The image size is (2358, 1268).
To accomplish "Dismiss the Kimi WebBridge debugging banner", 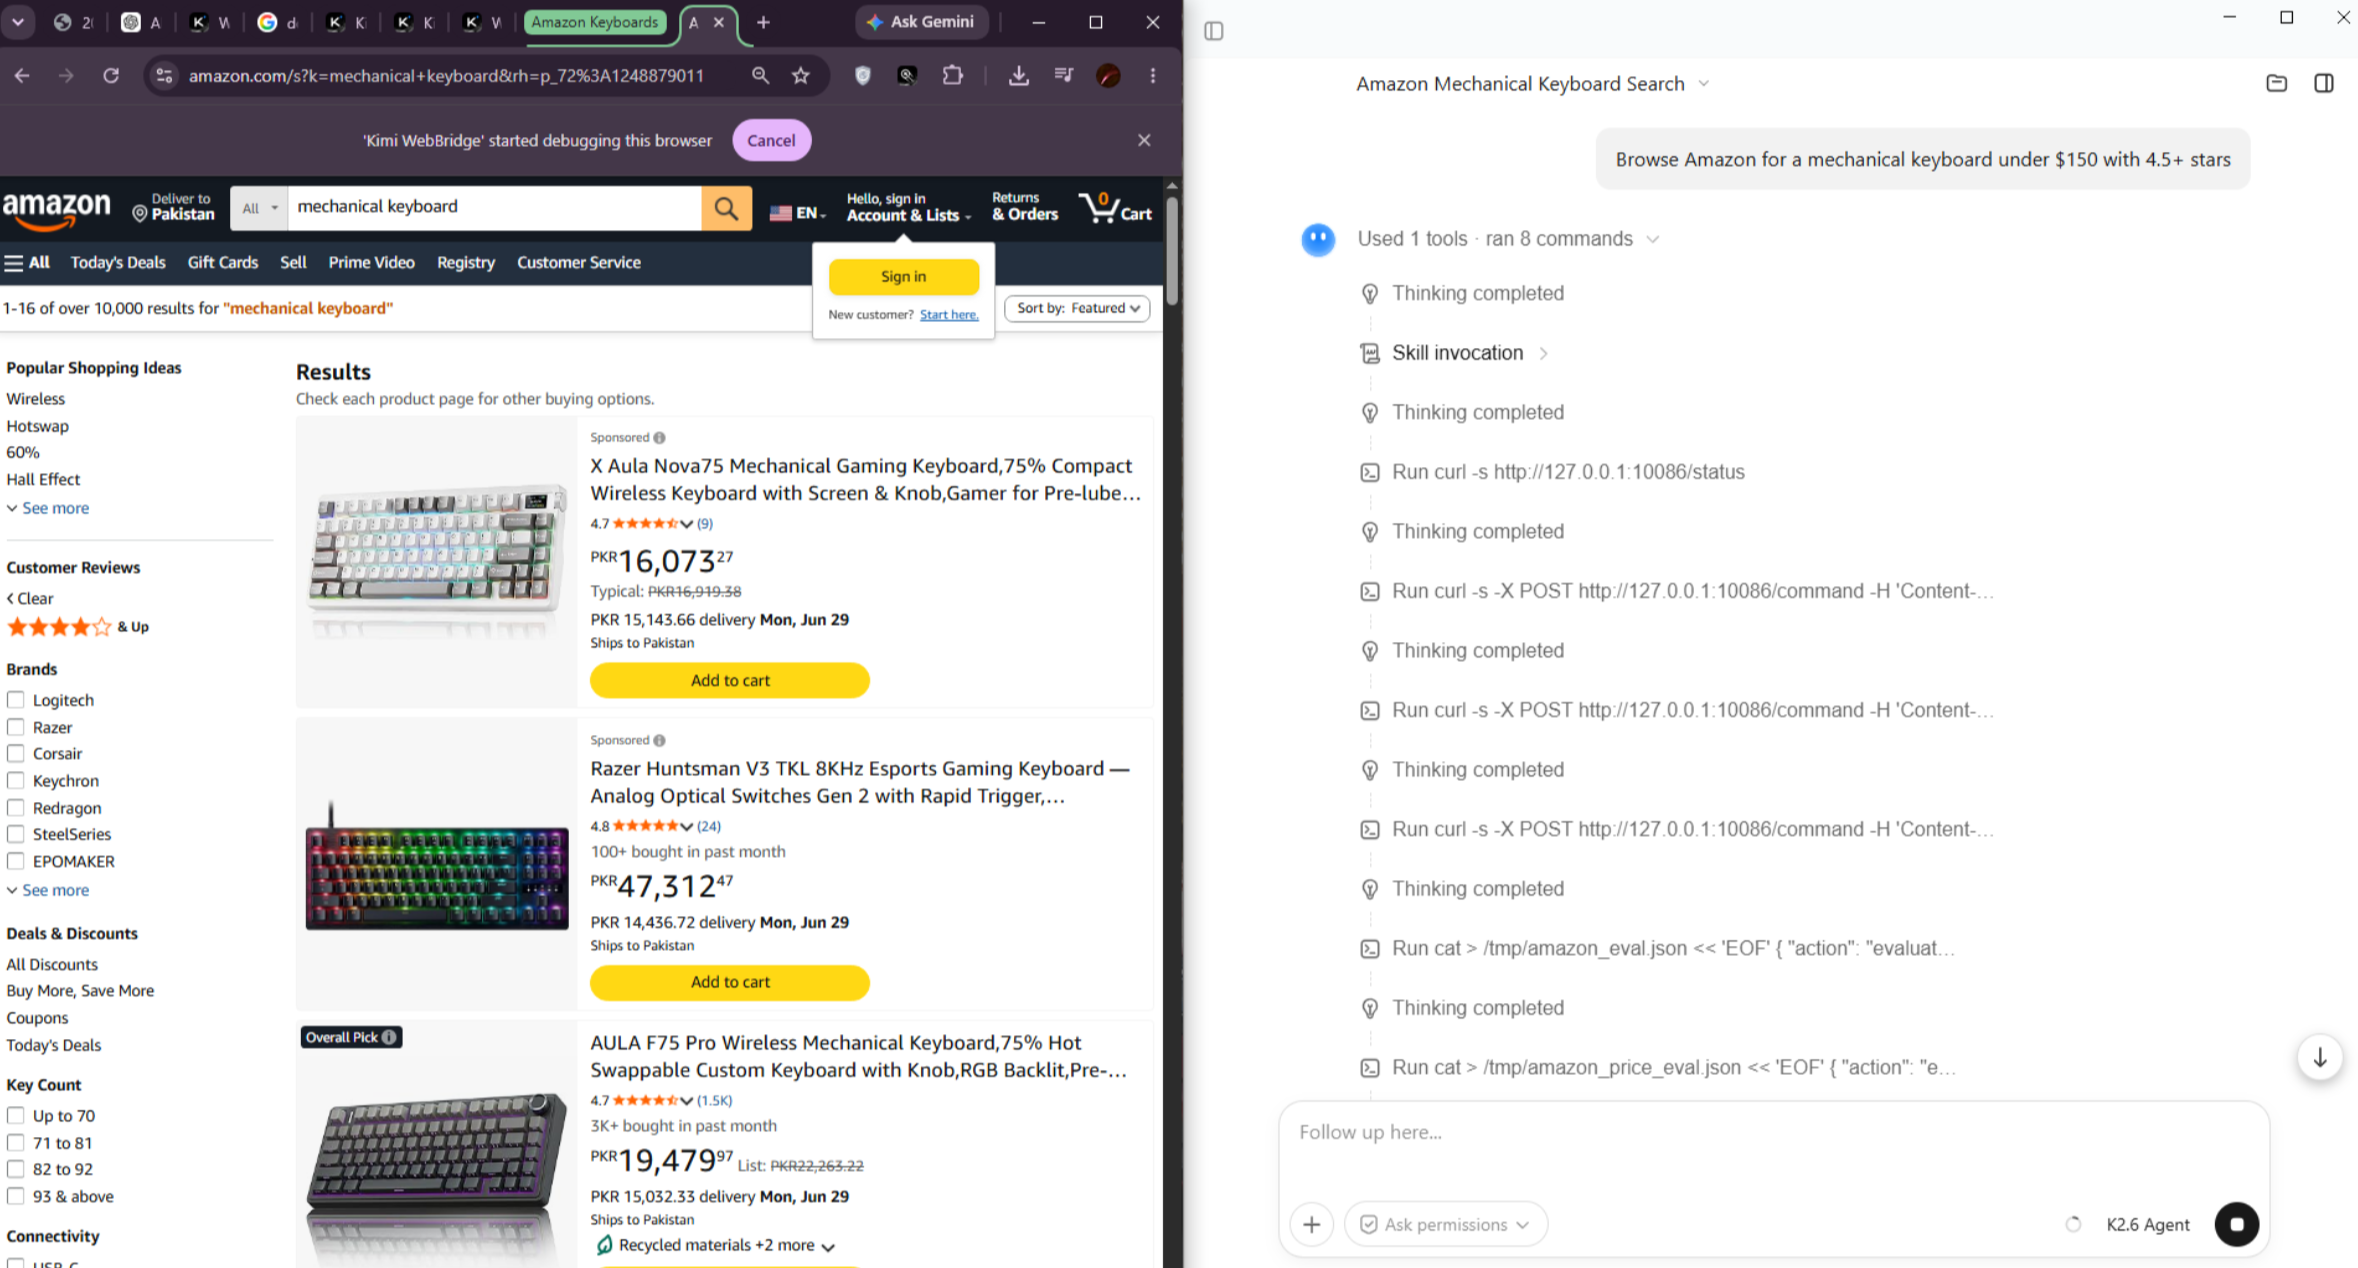I will tap(1144, 140).
